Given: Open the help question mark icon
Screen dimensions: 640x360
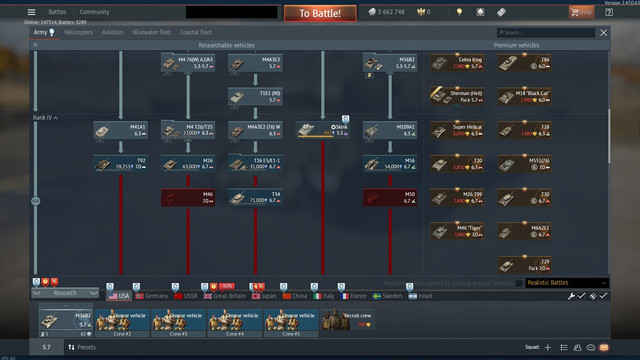Looking at the screenshot, I should (x=609, y=12).
